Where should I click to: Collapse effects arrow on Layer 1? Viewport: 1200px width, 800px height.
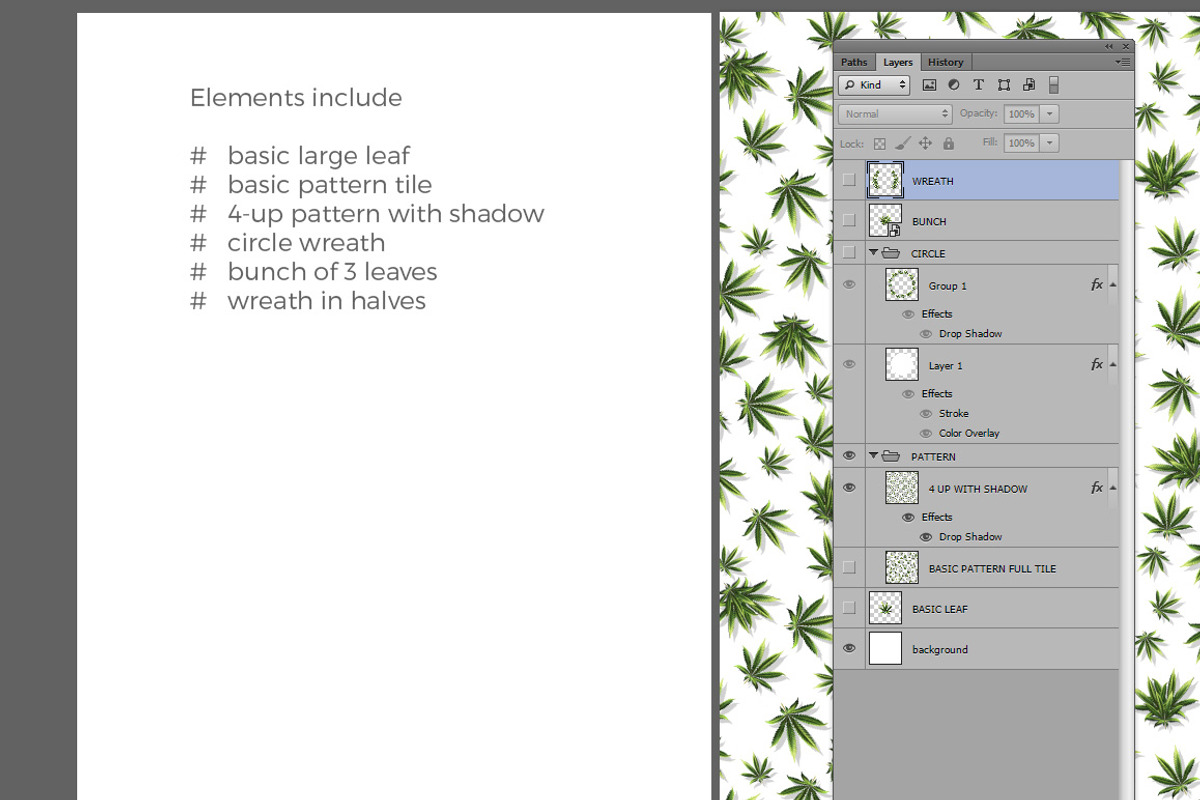(x=1113, y=365)
